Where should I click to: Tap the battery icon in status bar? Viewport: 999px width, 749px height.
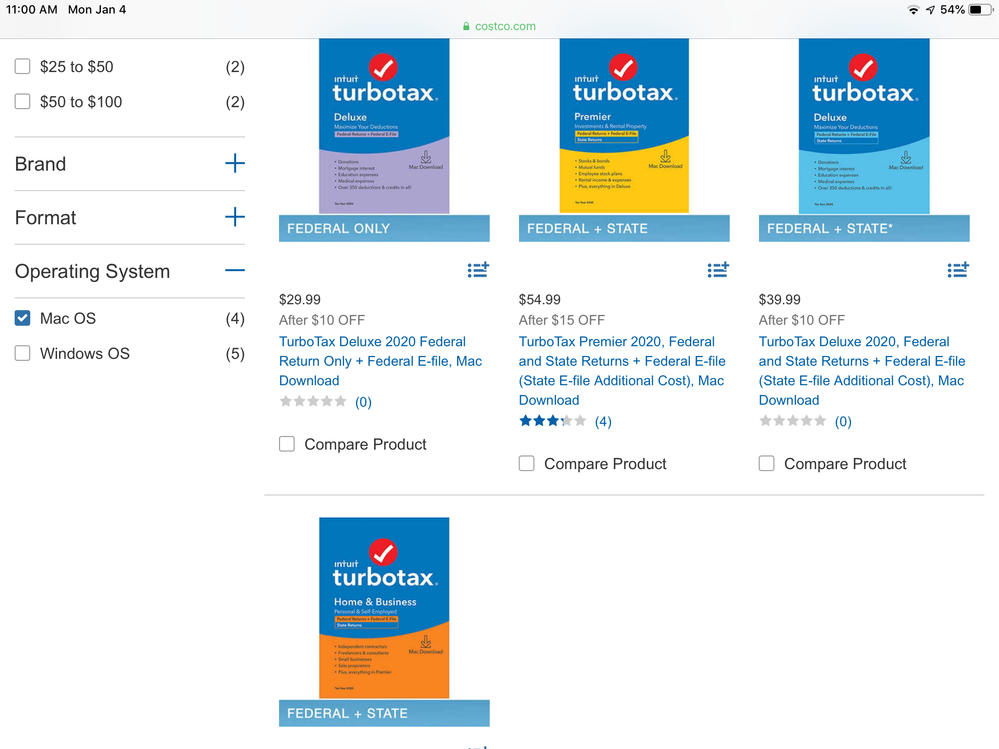[x=981, y=10]
